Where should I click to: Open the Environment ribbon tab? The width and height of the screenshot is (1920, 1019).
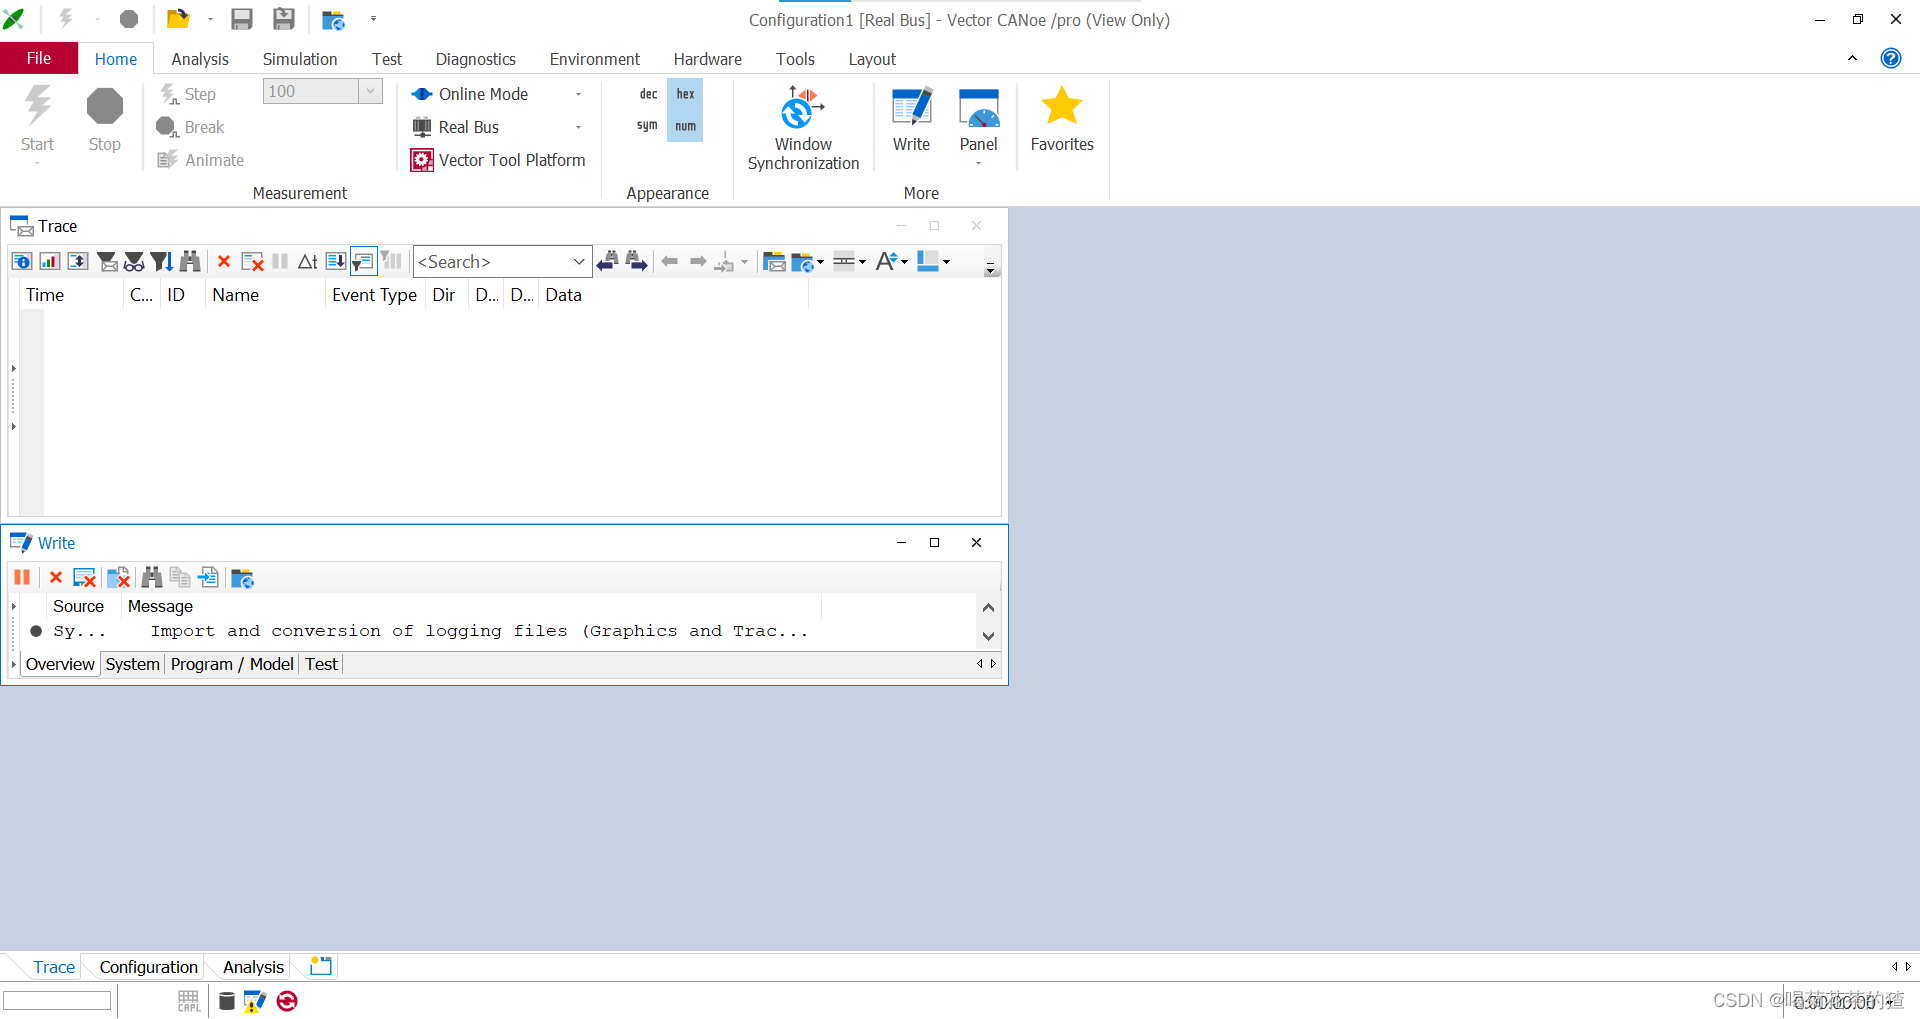click(x=595, y=59)
